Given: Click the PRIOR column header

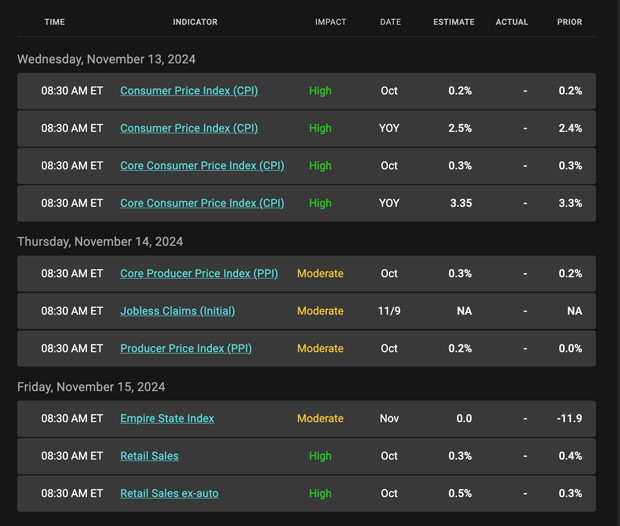Looking at the screenshot, I should 569,22.
